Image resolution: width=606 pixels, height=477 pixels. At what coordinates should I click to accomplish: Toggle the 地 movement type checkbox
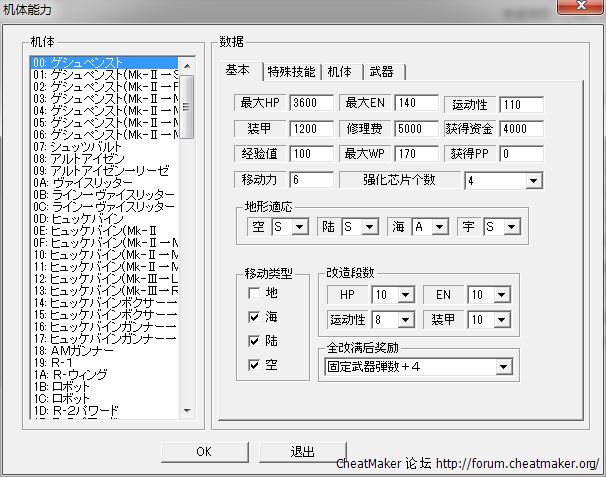[x=257, y=293]
